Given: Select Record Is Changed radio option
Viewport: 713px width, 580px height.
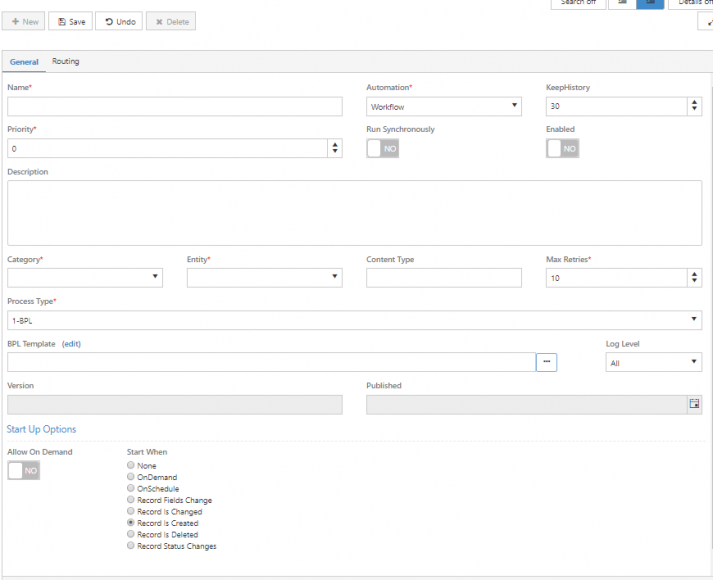Looking at the screenshot, I should (x=131, y=511).
